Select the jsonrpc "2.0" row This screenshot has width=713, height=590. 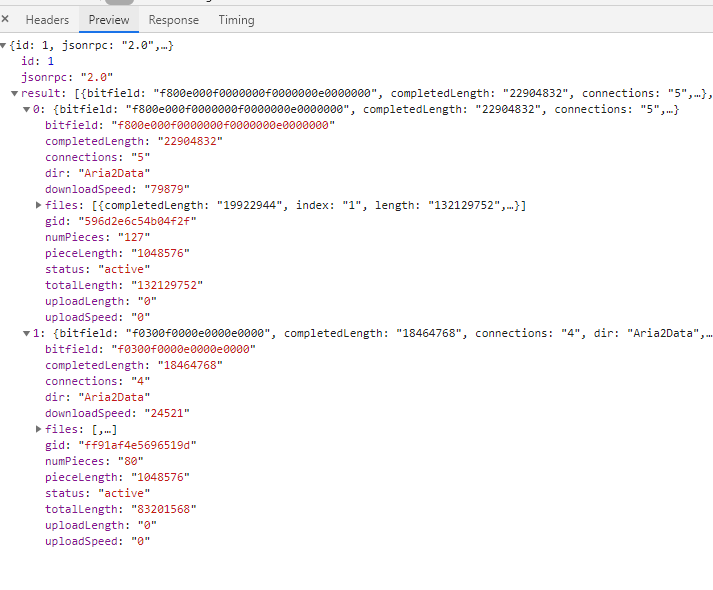click(67, 77)
